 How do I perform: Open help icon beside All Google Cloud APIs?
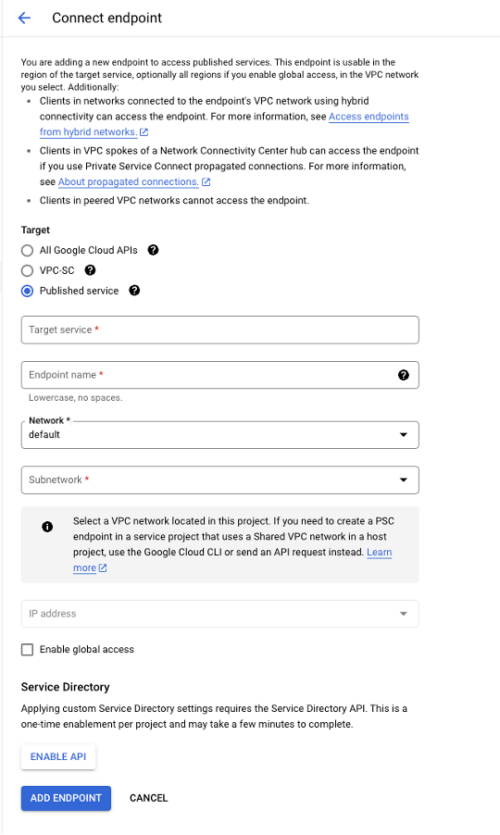[153, 250]
